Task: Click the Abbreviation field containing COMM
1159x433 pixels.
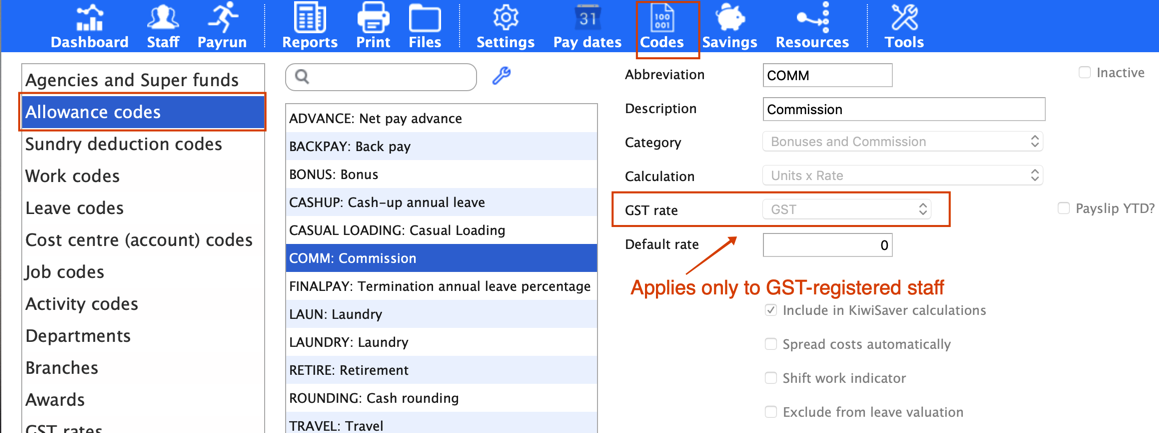Action: (x=827, y=75)
